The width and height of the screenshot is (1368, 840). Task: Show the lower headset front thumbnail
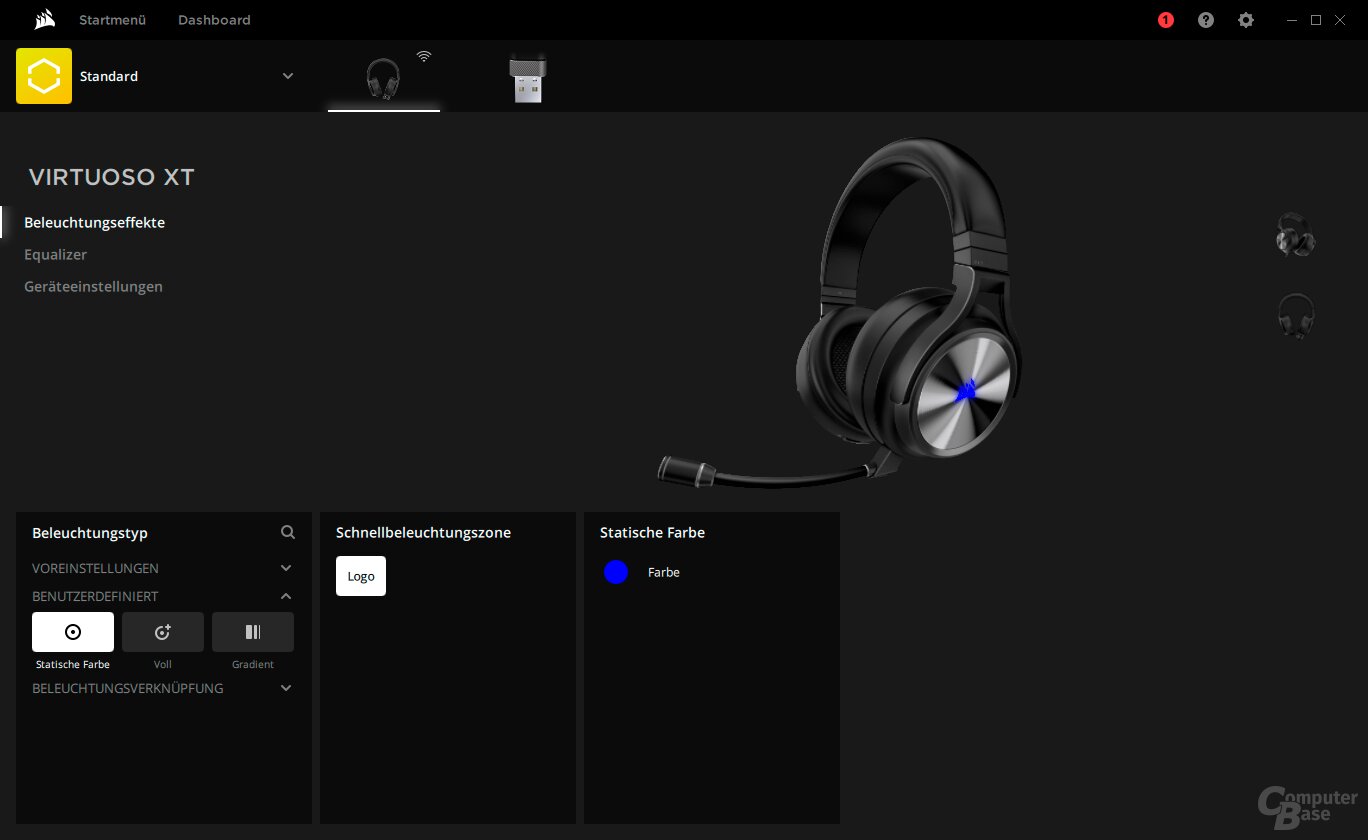[x=1296, y=315]
